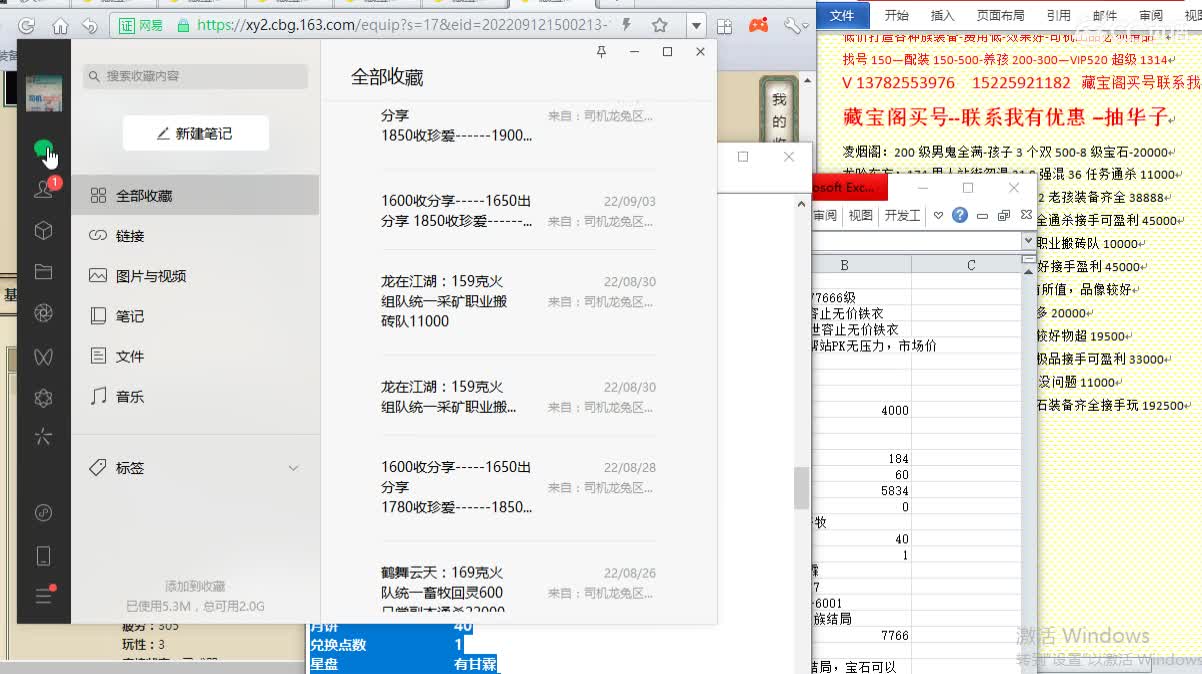Open the mini programs icon in sidebar

coord(43,513)
